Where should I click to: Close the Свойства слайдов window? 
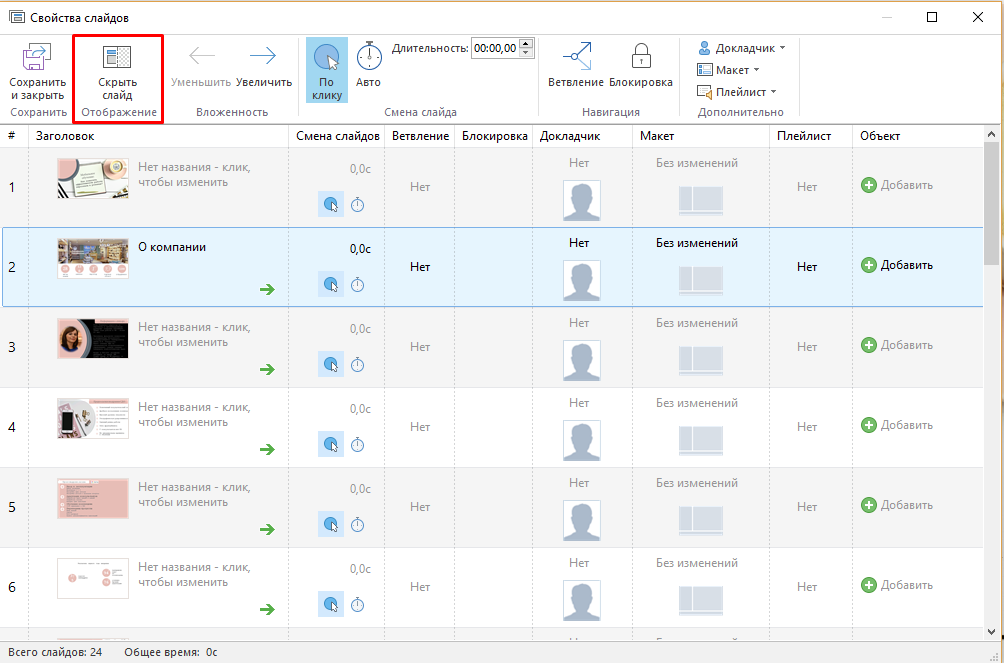coord(978,17)
